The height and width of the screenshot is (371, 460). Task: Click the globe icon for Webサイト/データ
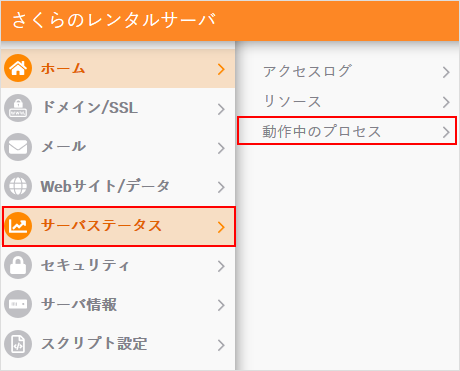(x=18, y=186)
